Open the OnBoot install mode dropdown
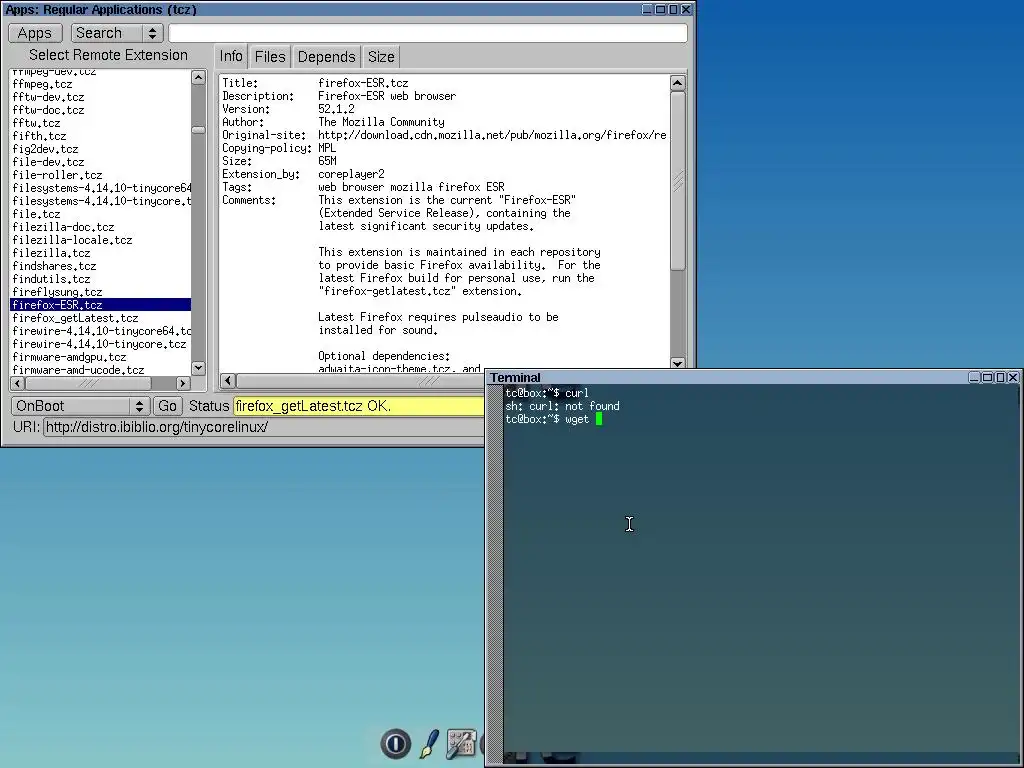1024x768 pixels. [80, 406]
